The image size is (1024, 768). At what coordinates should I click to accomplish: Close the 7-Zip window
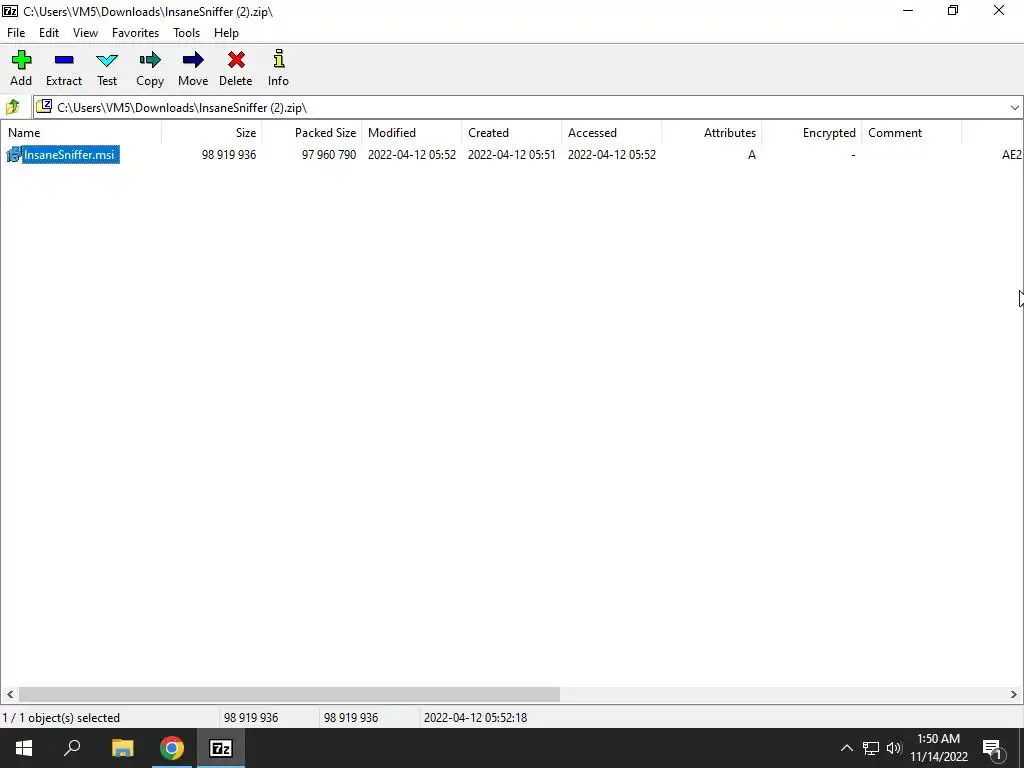point(999,11)
